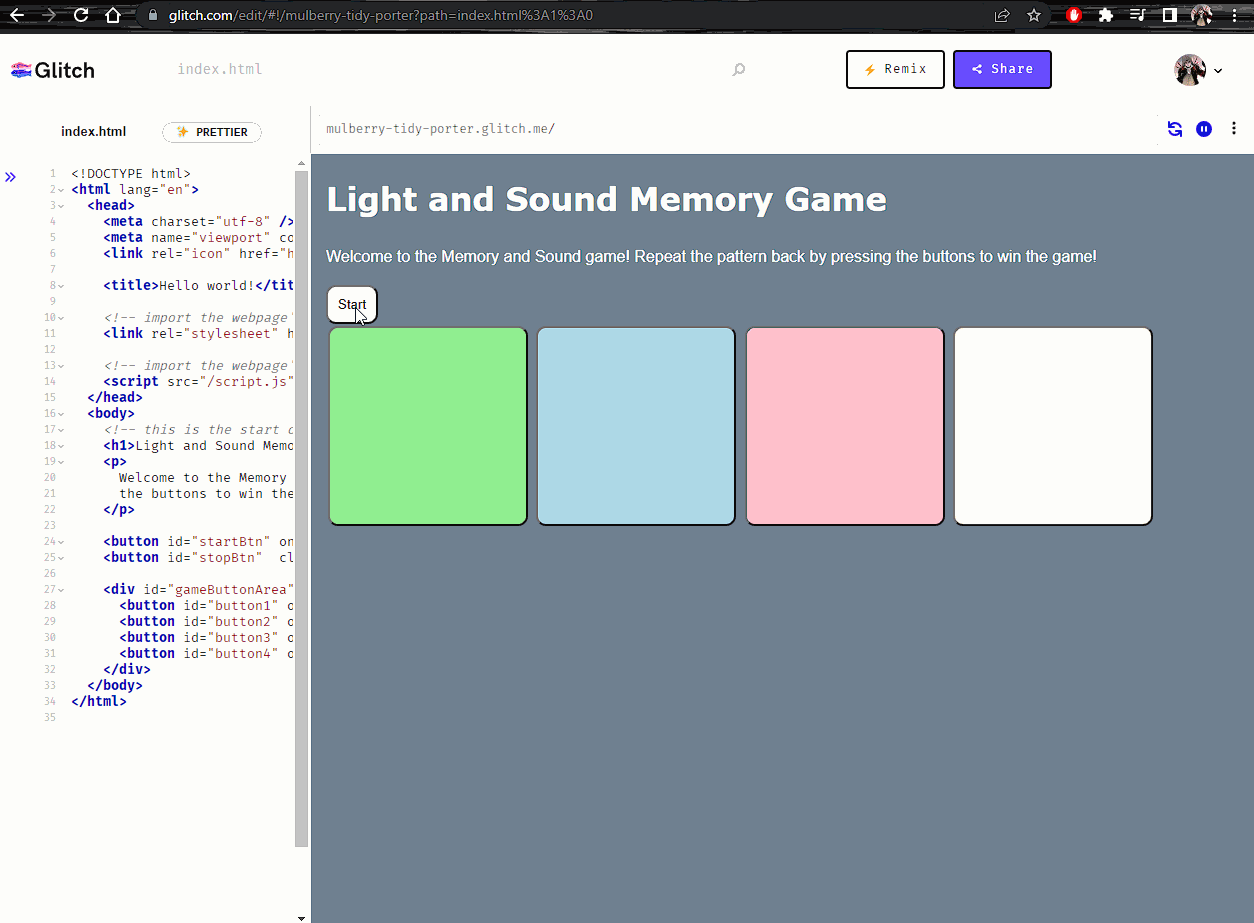This screenshot has width=1254, height=923.
Task: Pause automatic preview refresh
Action: pyautogui.click(x=1203, y=129)
